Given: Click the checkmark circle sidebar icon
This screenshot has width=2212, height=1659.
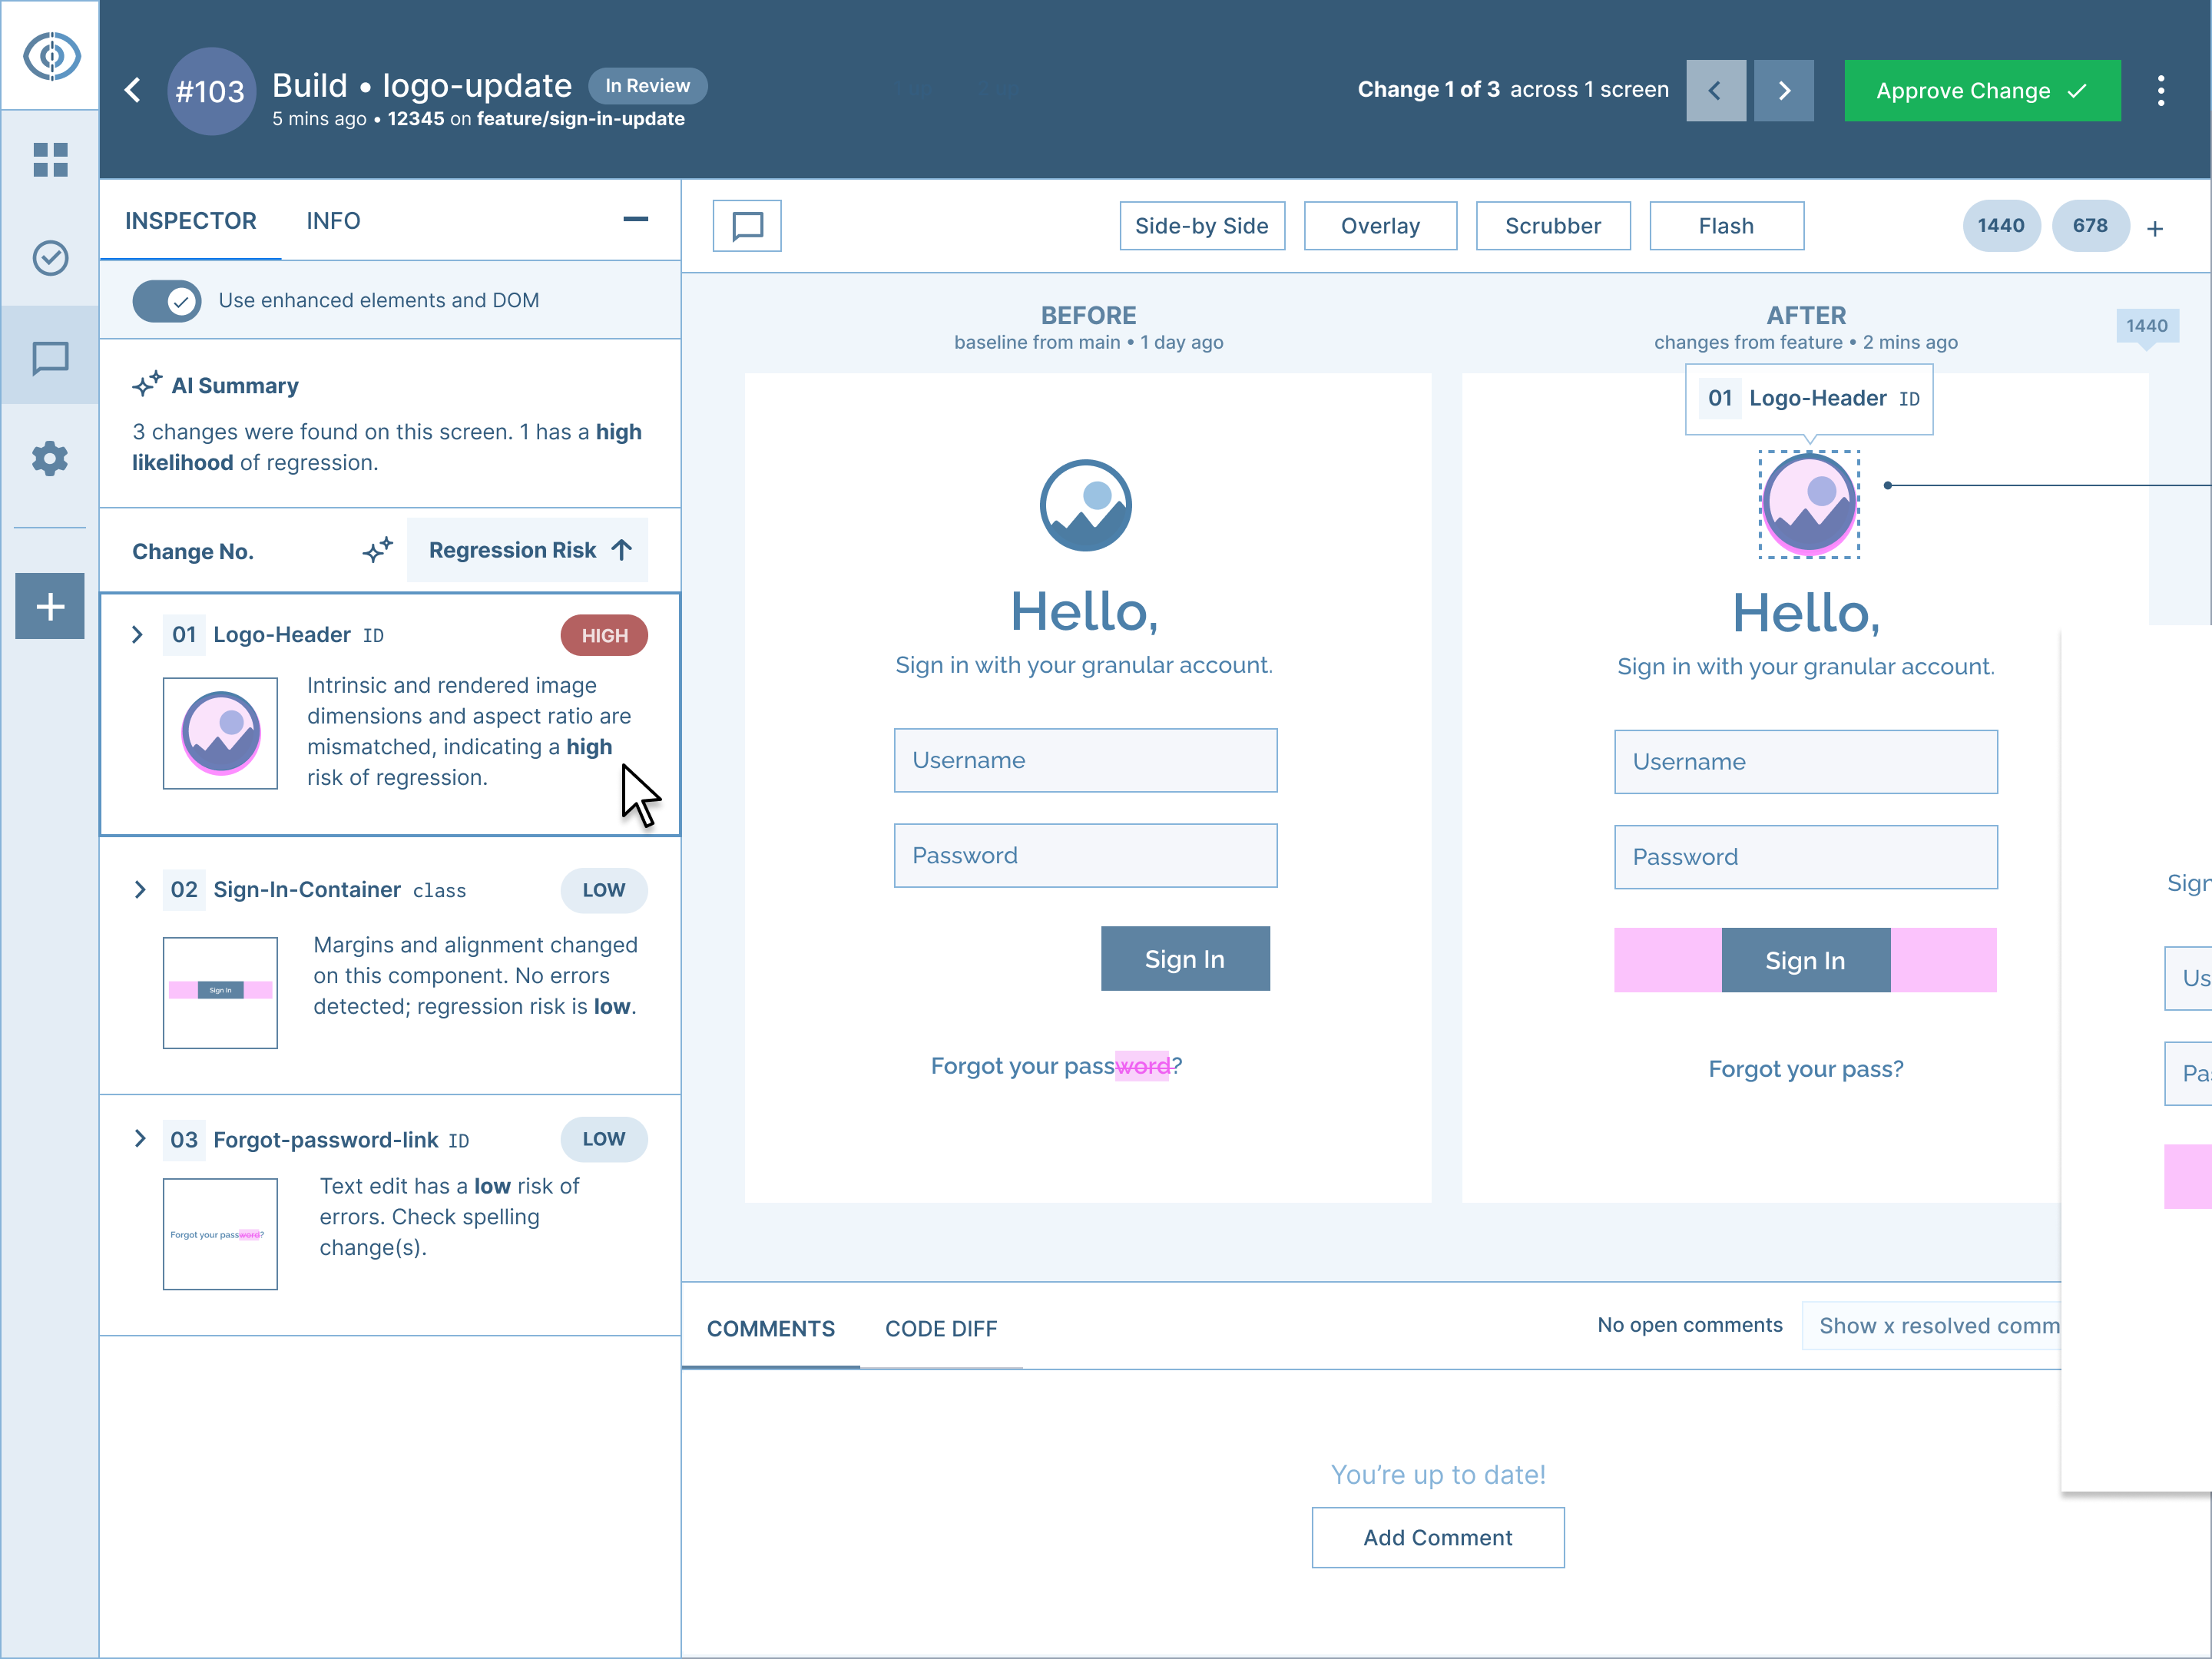Looking at the screenshot, I should (50, 258).
